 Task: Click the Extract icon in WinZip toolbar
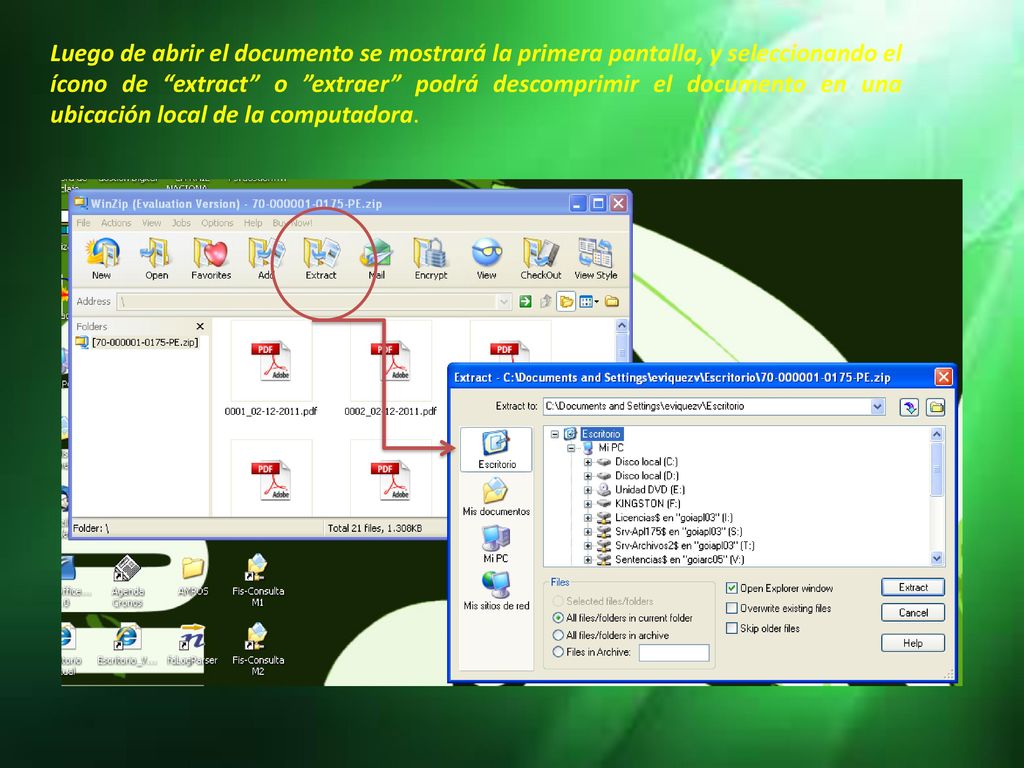point(321,259)
